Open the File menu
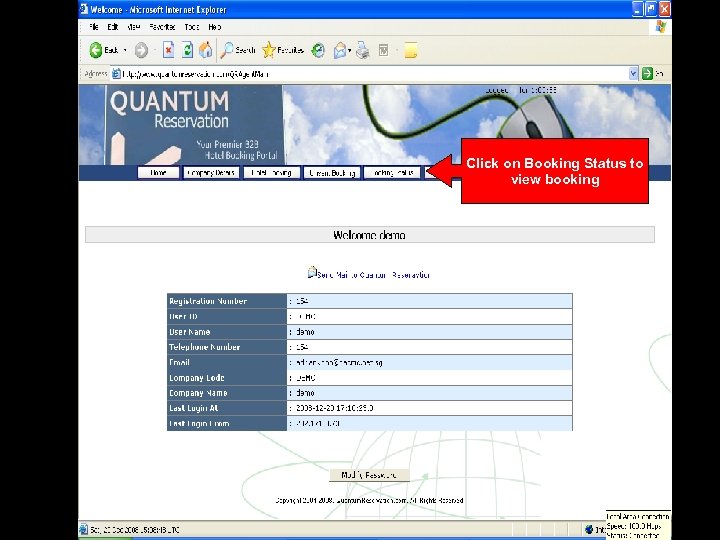 [x=94, y=27]
